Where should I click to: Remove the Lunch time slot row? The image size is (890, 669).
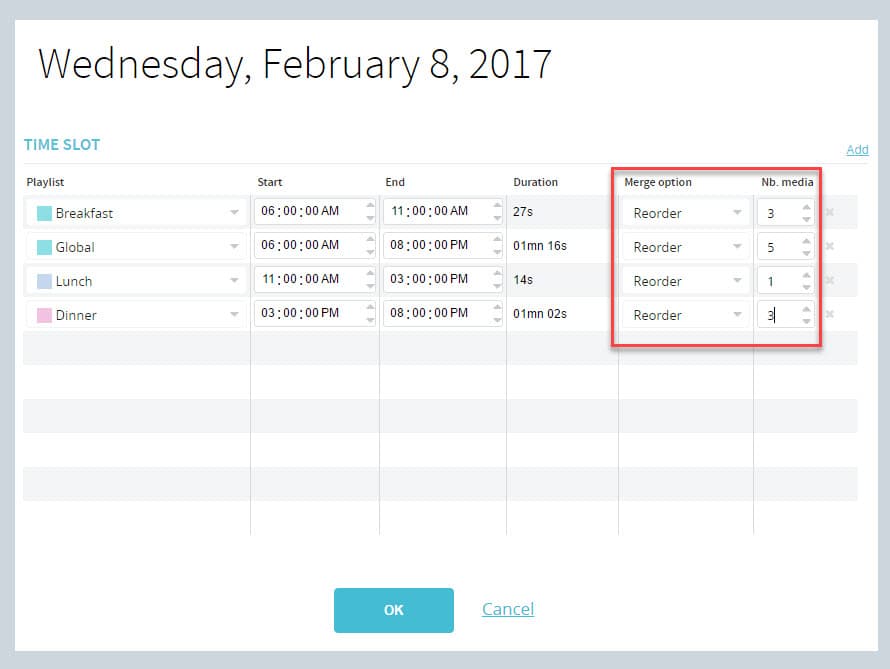click(x=829, y=280)
